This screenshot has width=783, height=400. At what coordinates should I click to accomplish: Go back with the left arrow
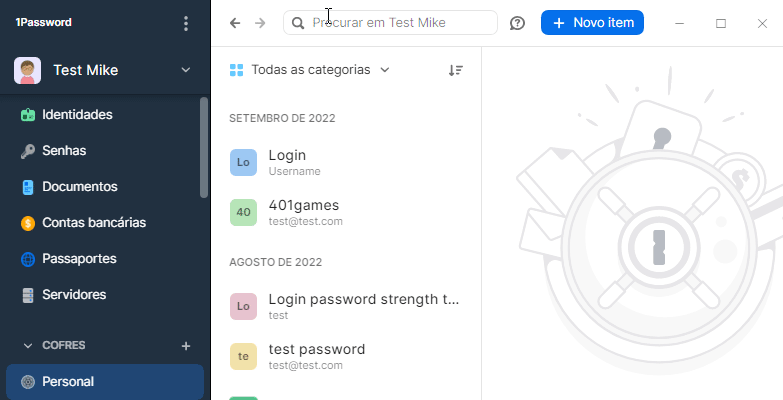tap(235, 23)
